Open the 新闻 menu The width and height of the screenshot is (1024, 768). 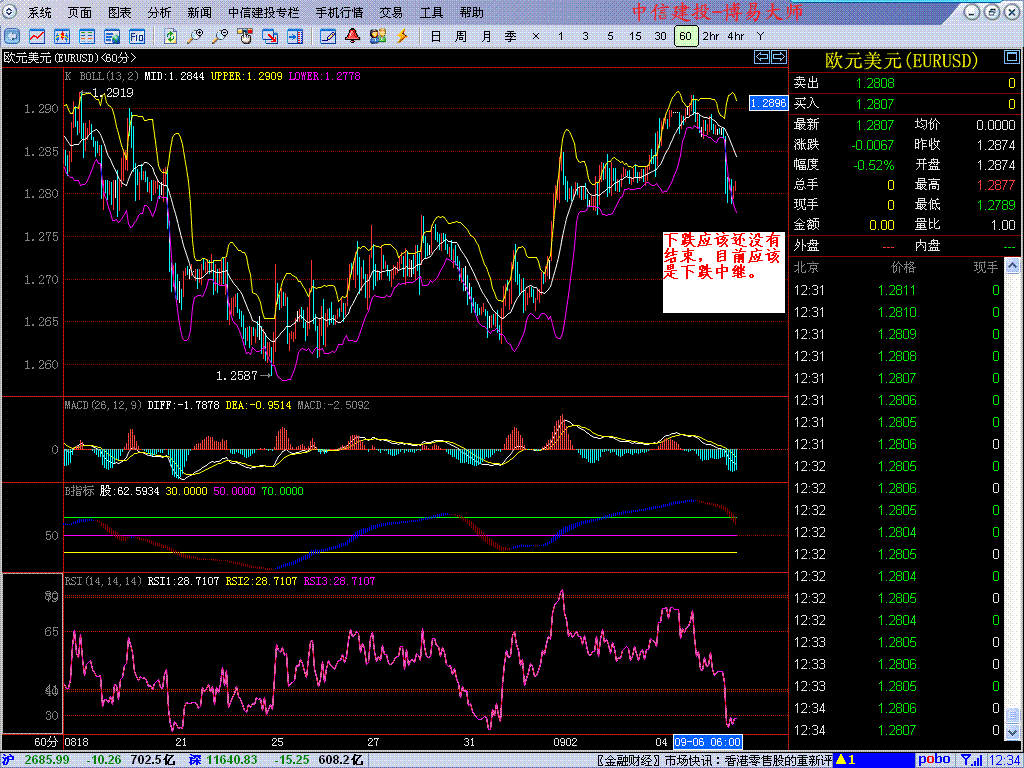pyautogui.click(x=199, y=12)
